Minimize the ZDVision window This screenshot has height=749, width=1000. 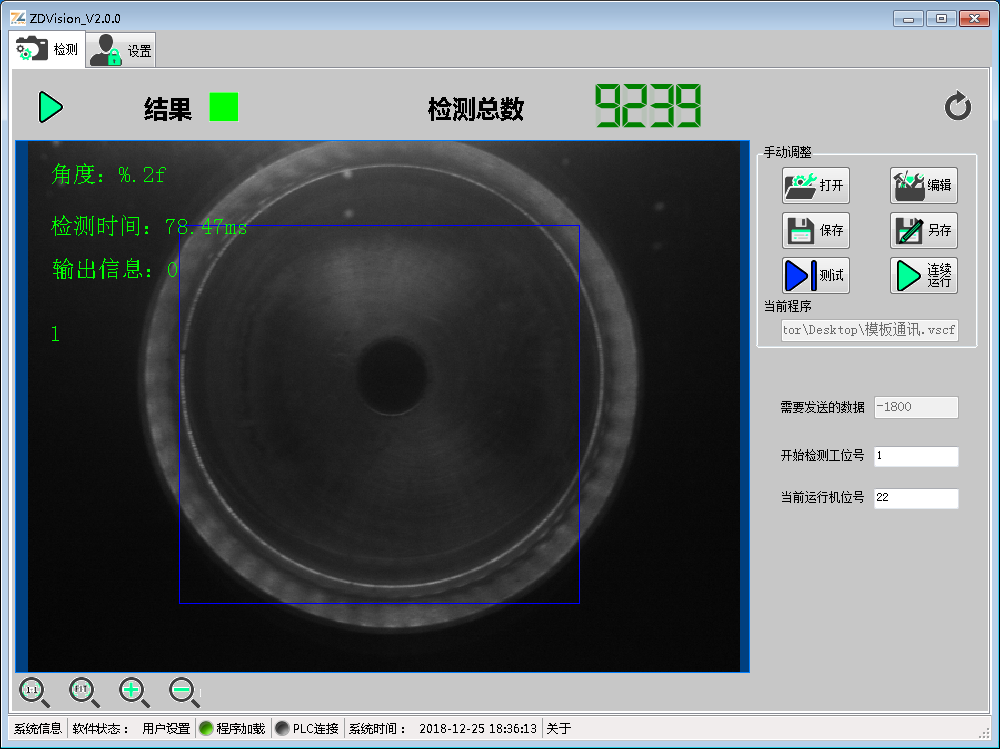(x=908, y=19)
